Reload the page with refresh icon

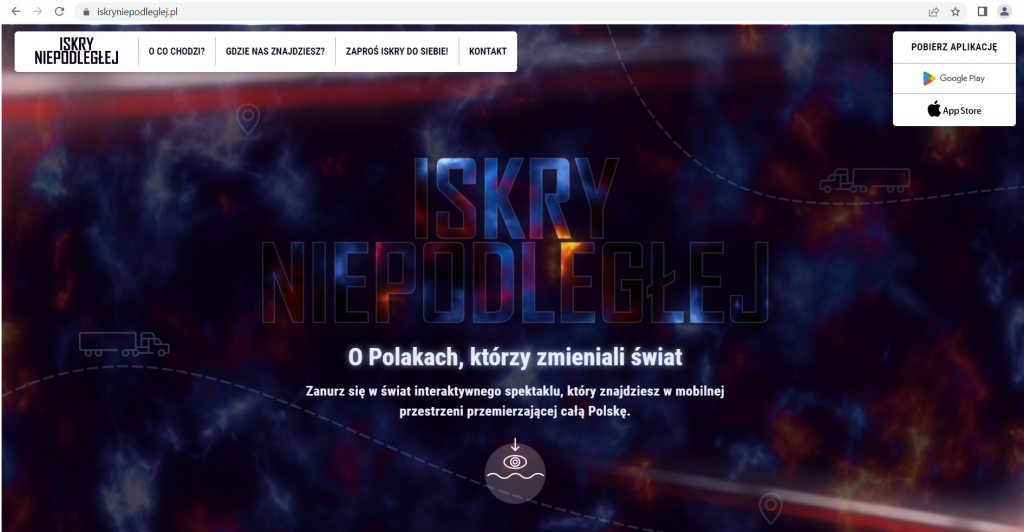59,12
